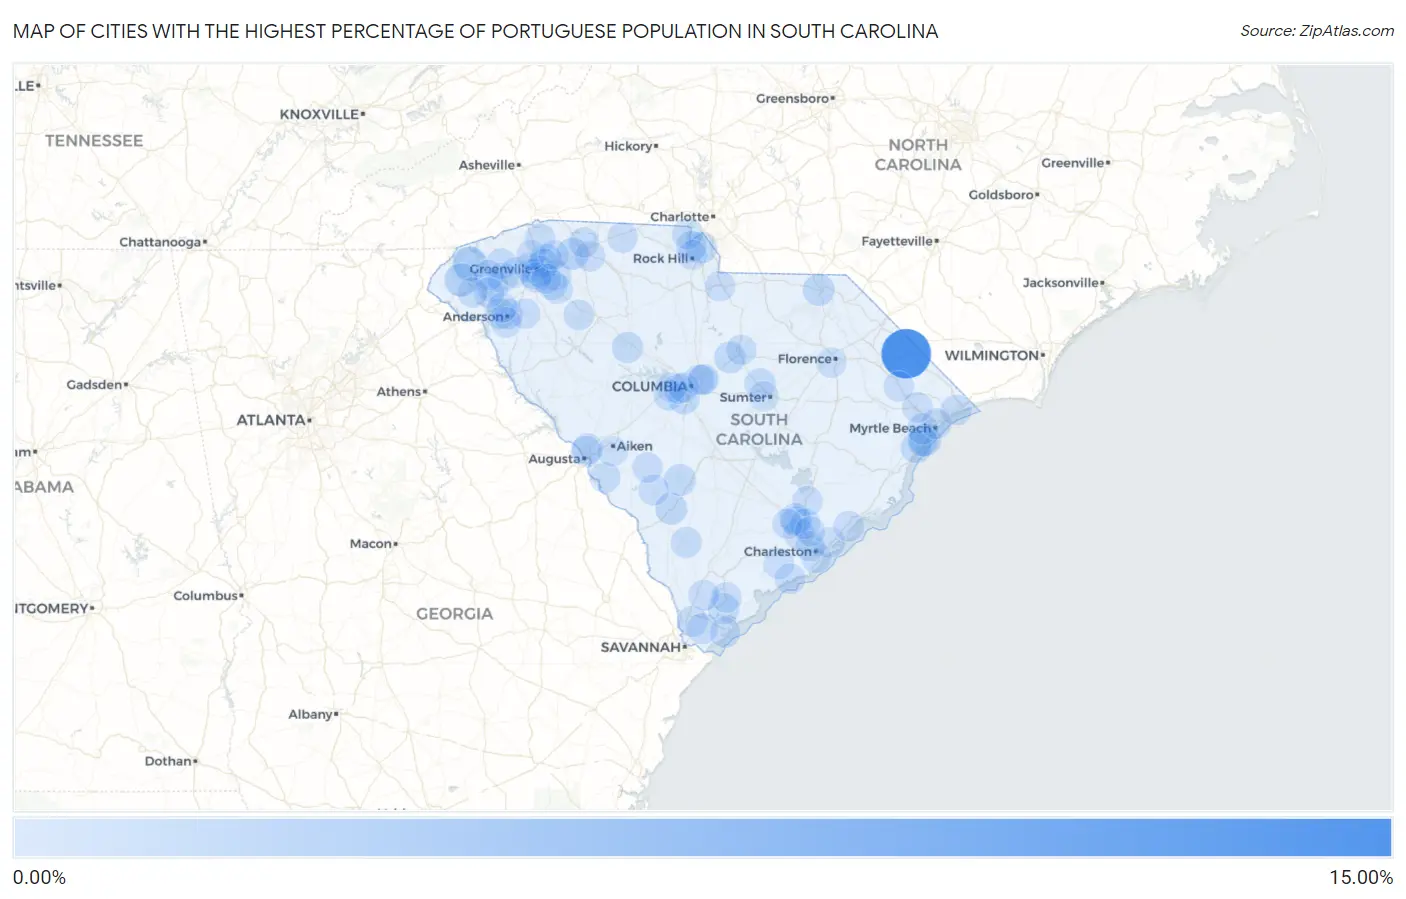The height and width of the screenshot is (899, 1406).
Task: Click the map title heading text
Action: 476,31
